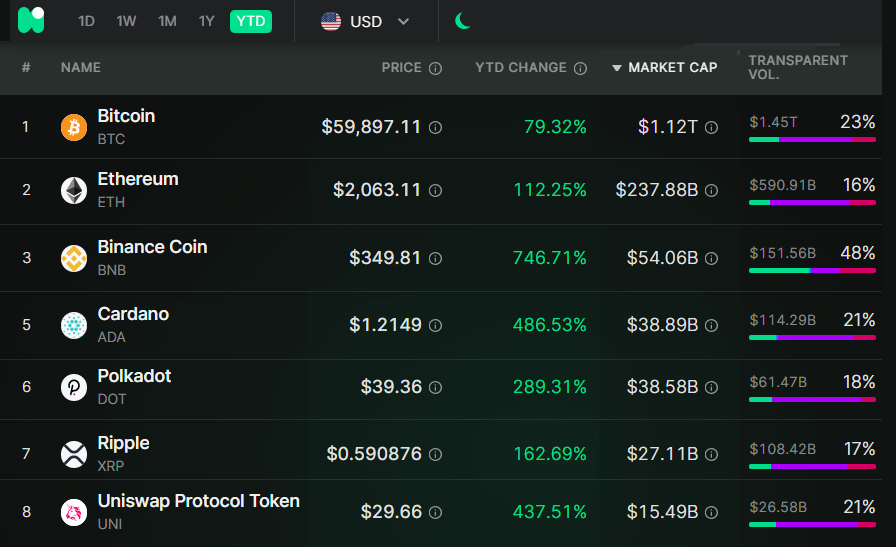896x547 pixels.
Task: Open the Ripple asset link
Action: click(123, 443)
